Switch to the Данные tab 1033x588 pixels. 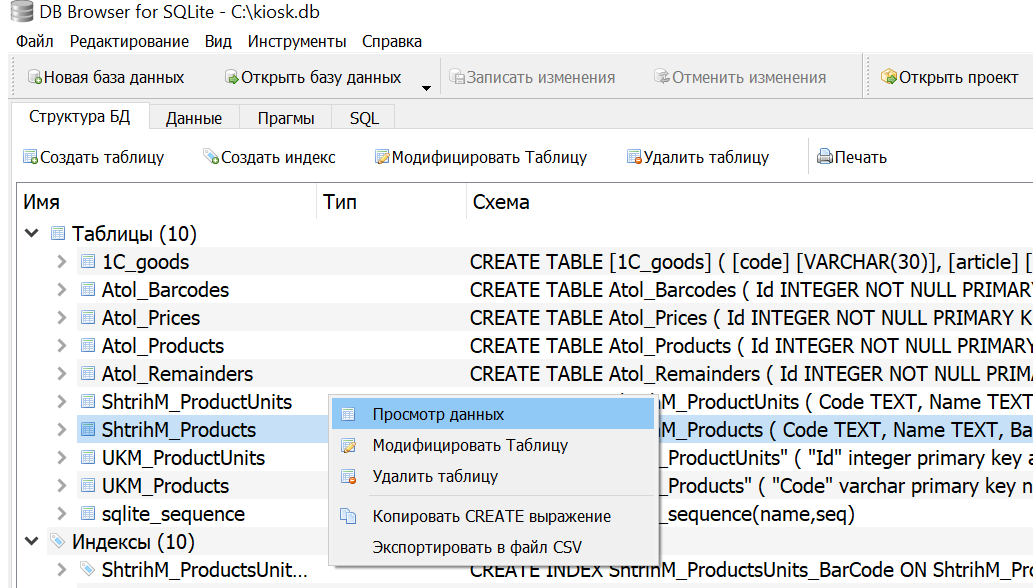click(194, 118)
